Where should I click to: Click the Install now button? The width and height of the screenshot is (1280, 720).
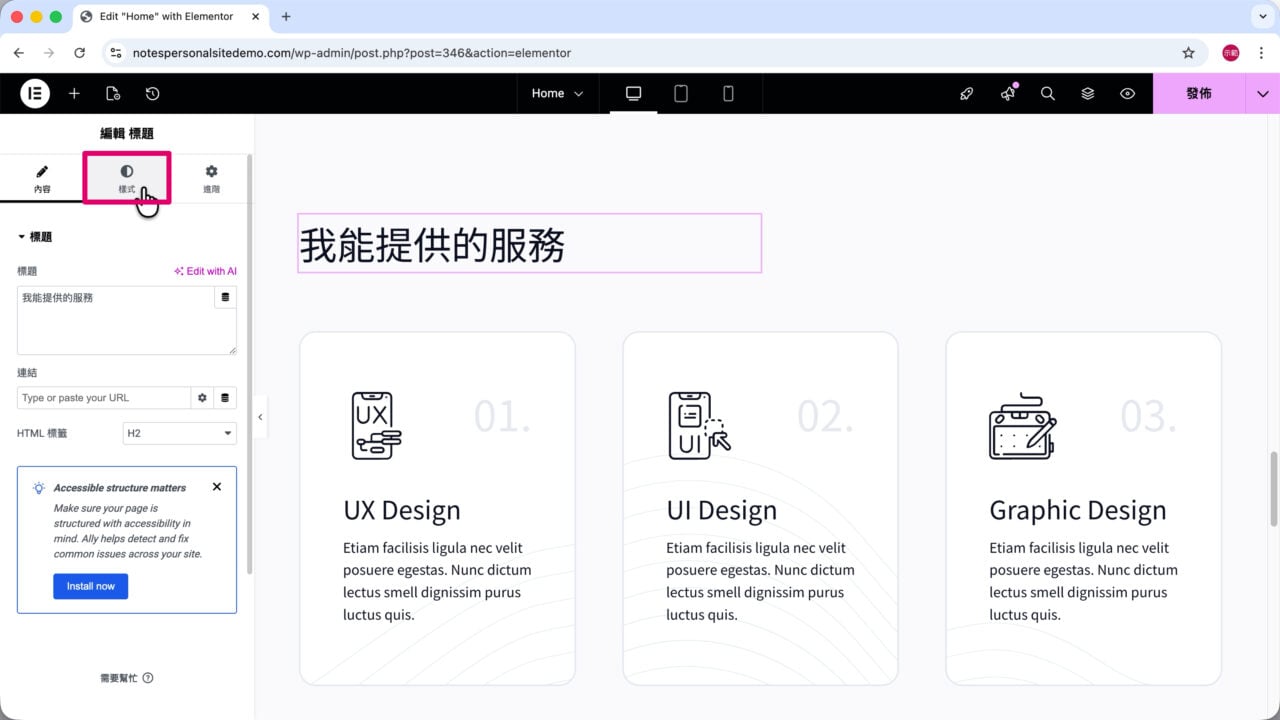[91, 586]
